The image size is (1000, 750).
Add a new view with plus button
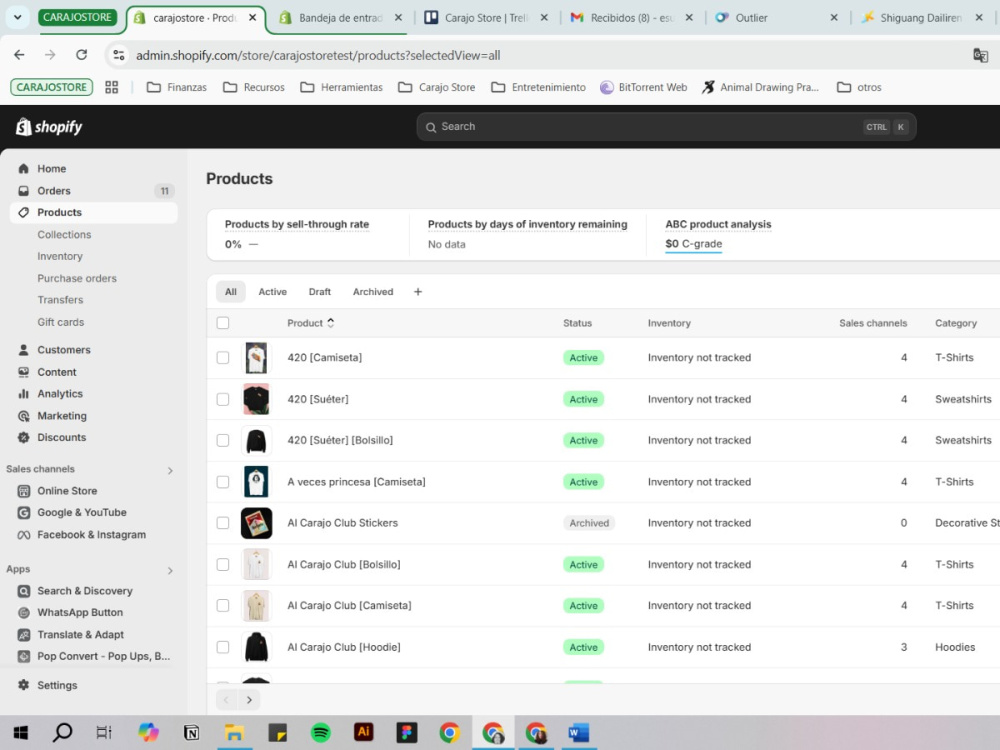418,291
